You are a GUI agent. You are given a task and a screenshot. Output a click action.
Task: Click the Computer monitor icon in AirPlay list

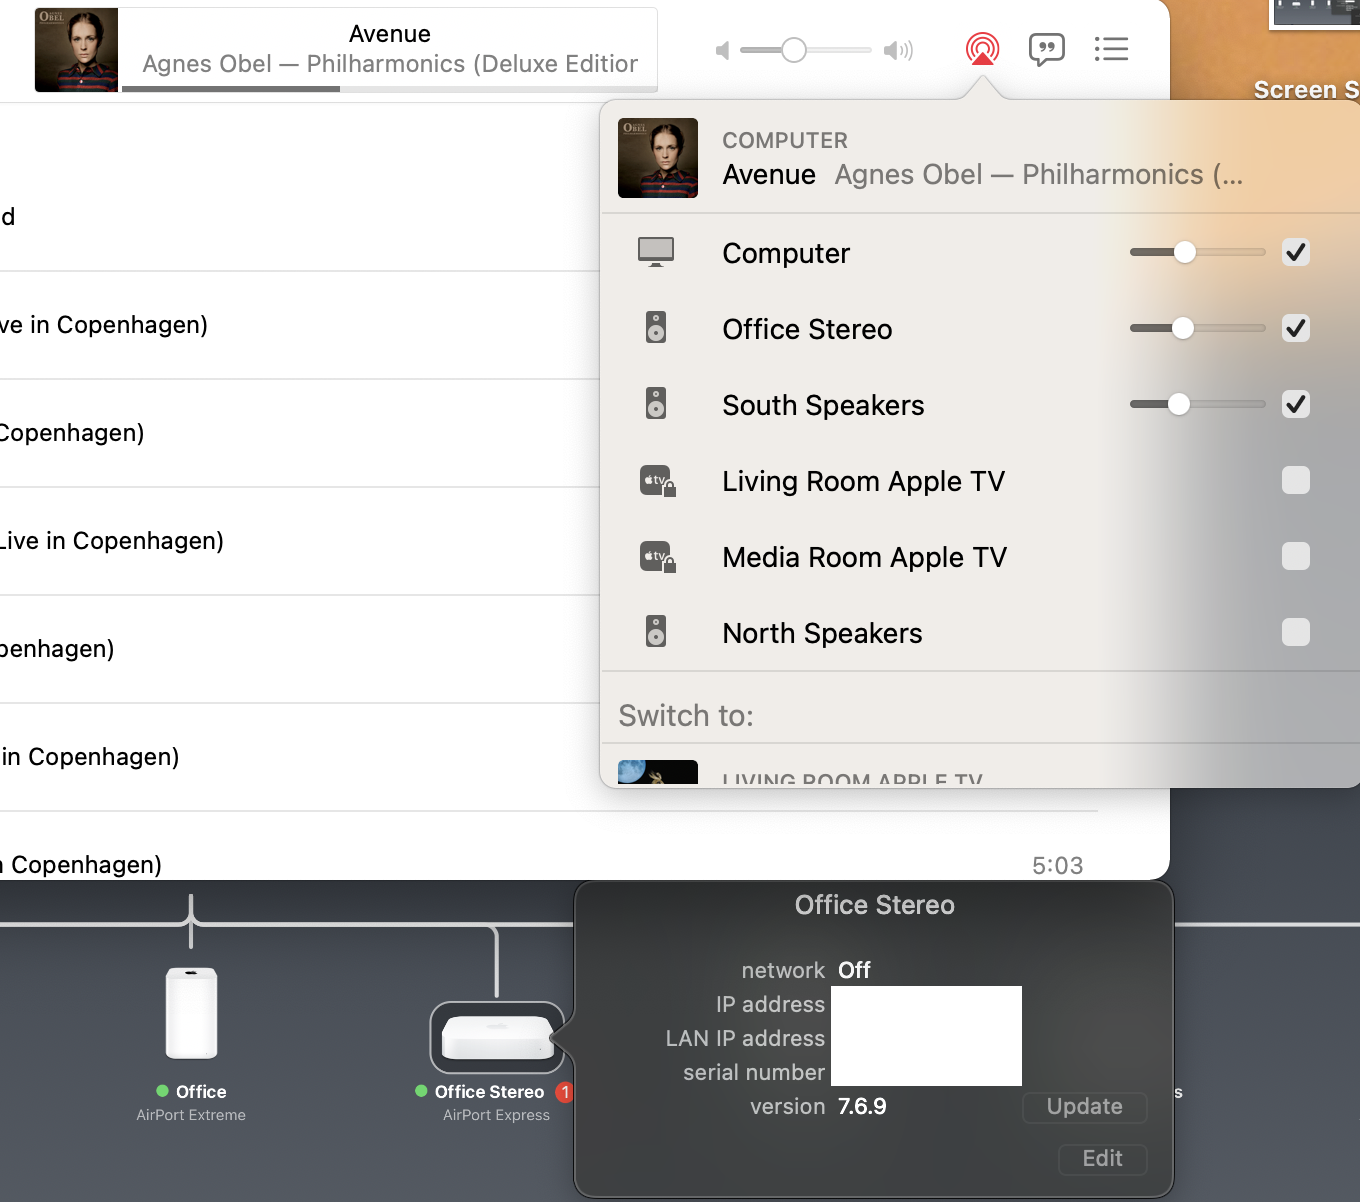tap(656, 252)
